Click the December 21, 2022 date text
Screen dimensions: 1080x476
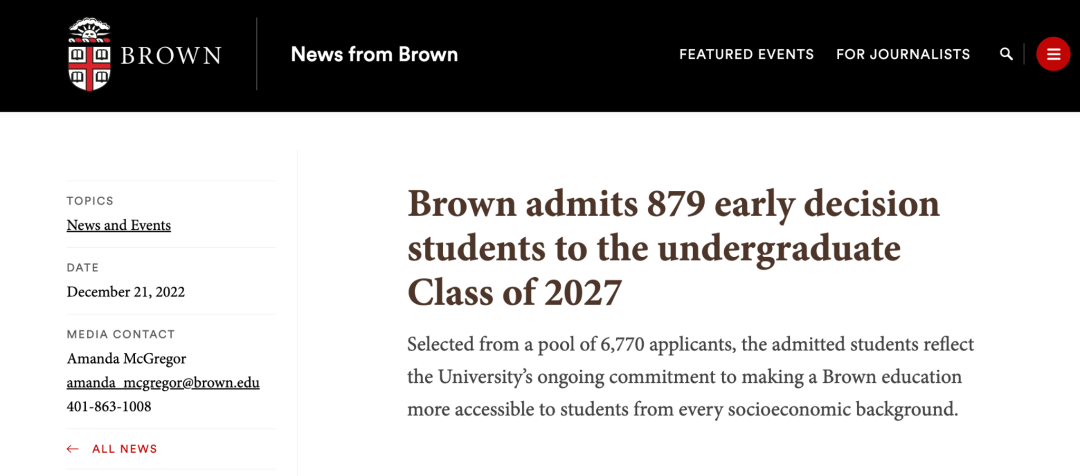[125, 292]
